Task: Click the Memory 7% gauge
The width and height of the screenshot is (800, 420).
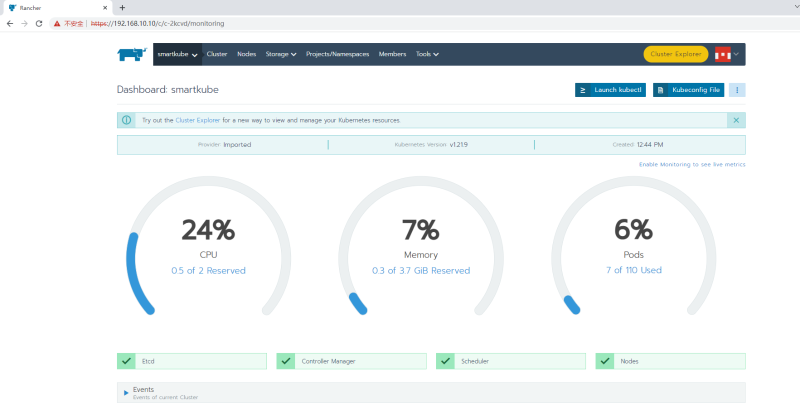Action: pyautogui.click(x=421, y=246)
